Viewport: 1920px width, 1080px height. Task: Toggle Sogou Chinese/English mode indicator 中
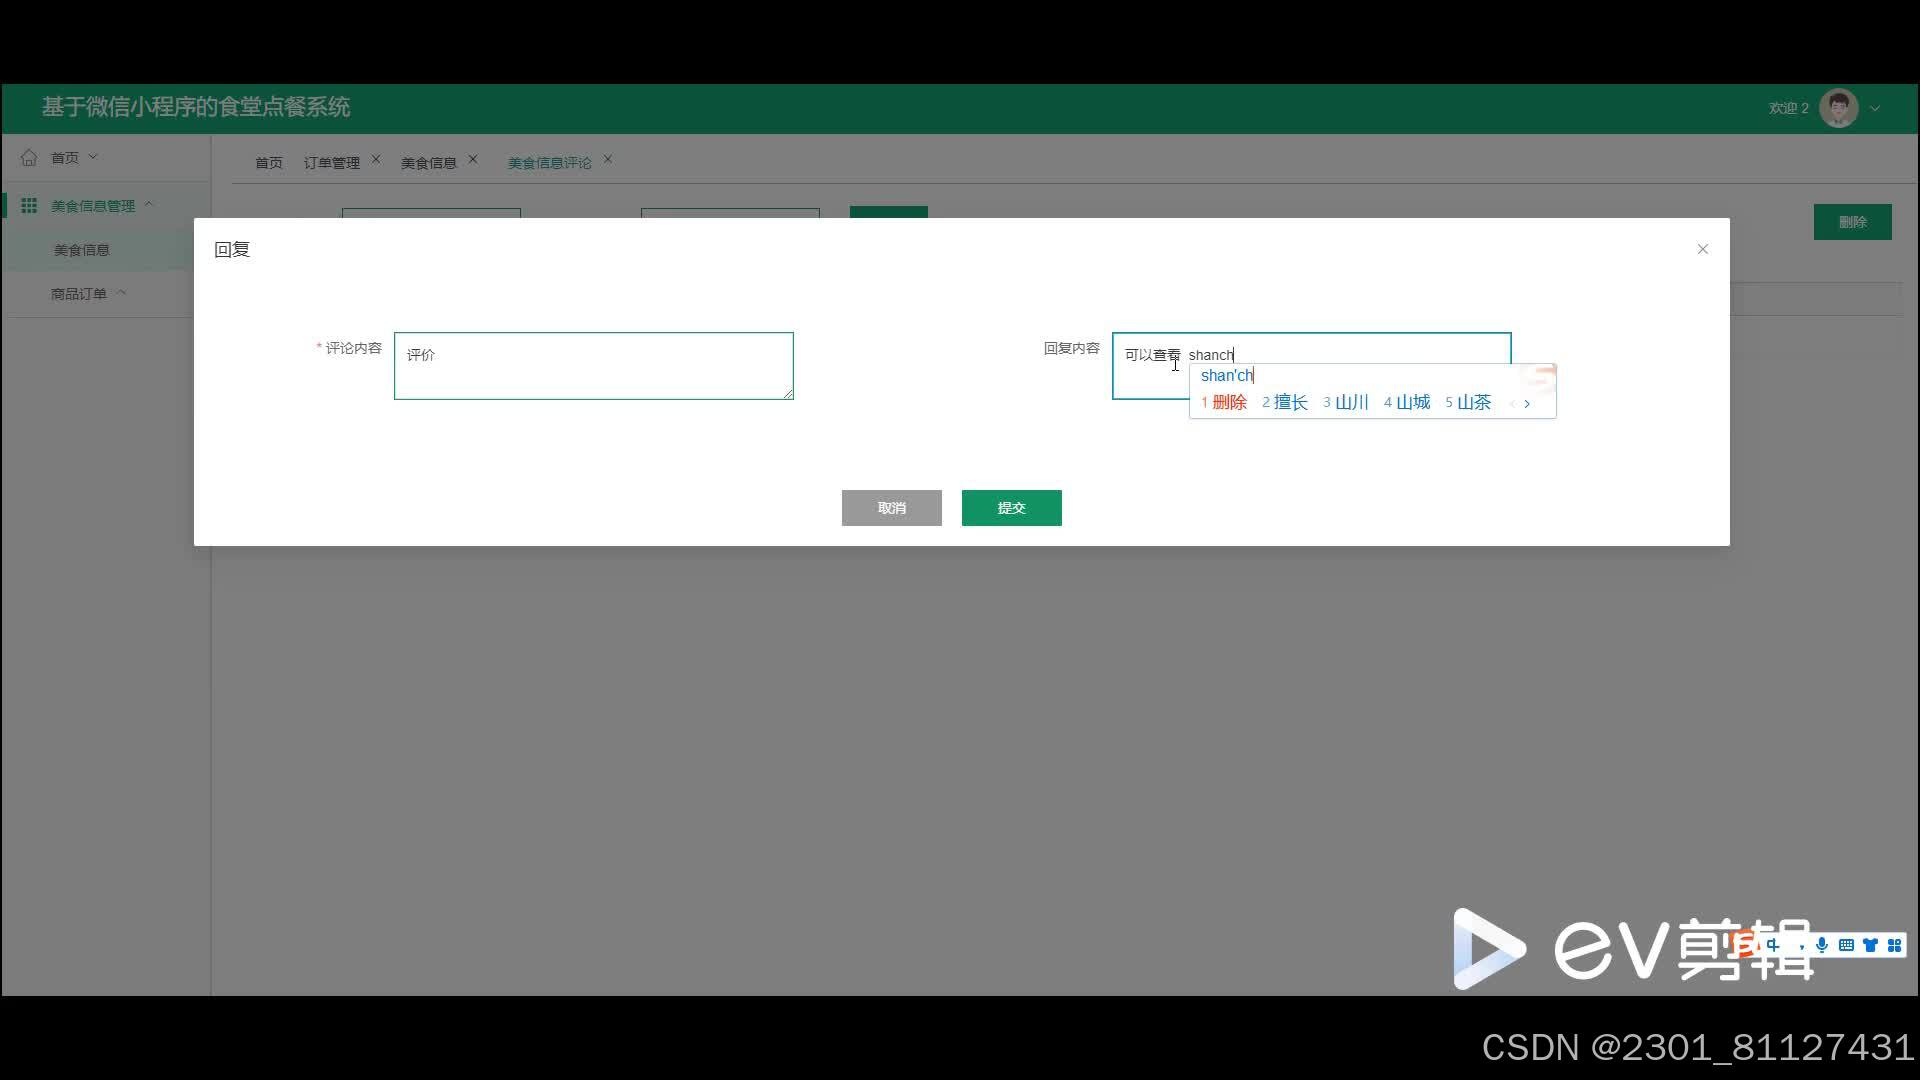[x=1773, y=945]
